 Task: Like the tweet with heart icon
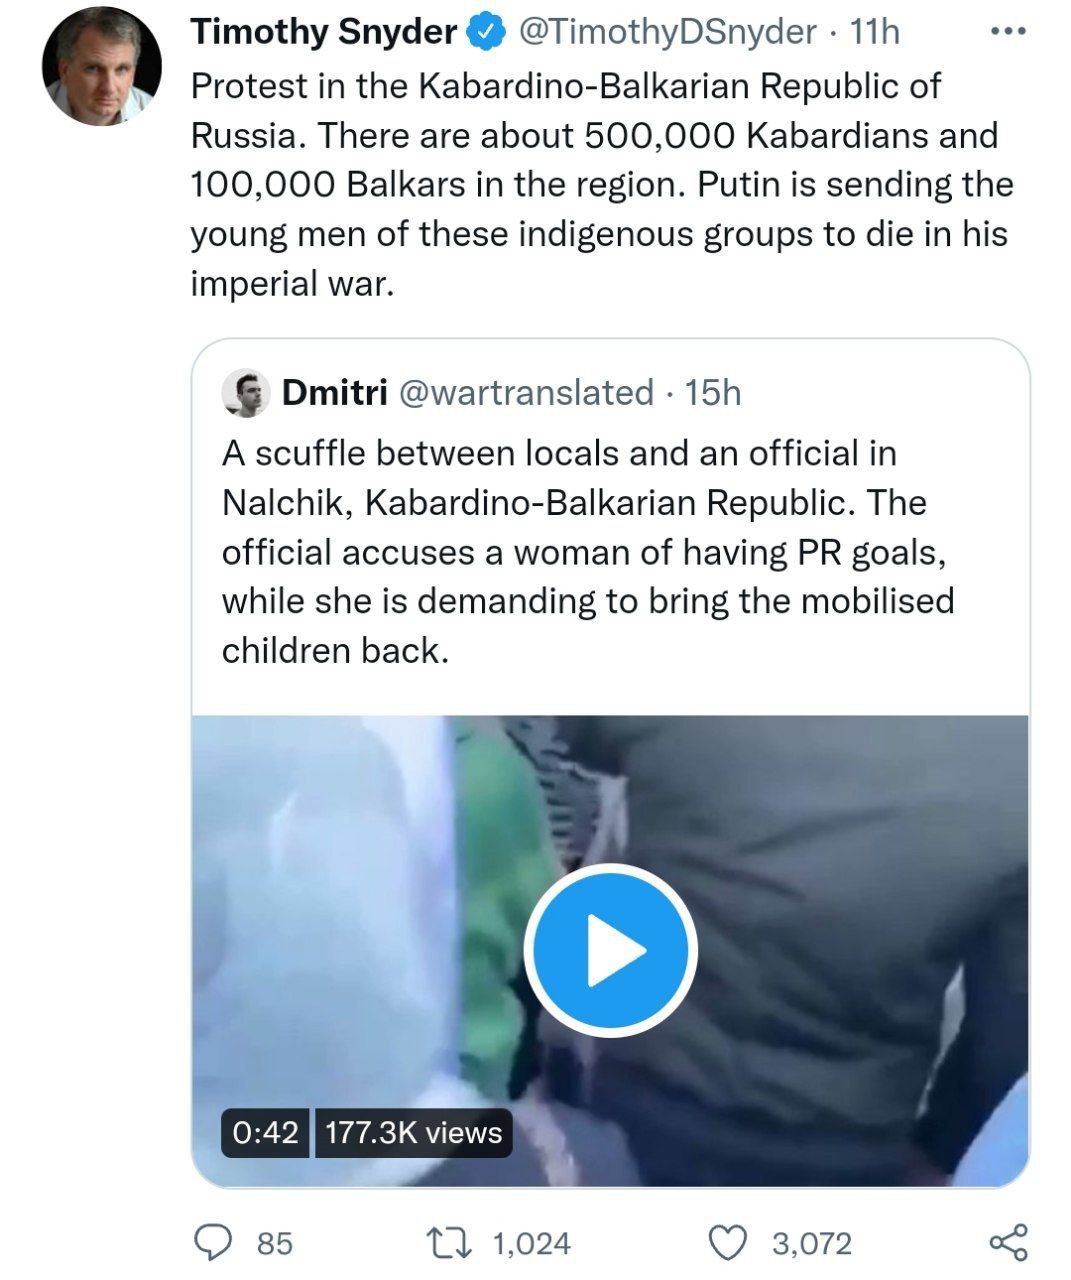click(730, 1242)
